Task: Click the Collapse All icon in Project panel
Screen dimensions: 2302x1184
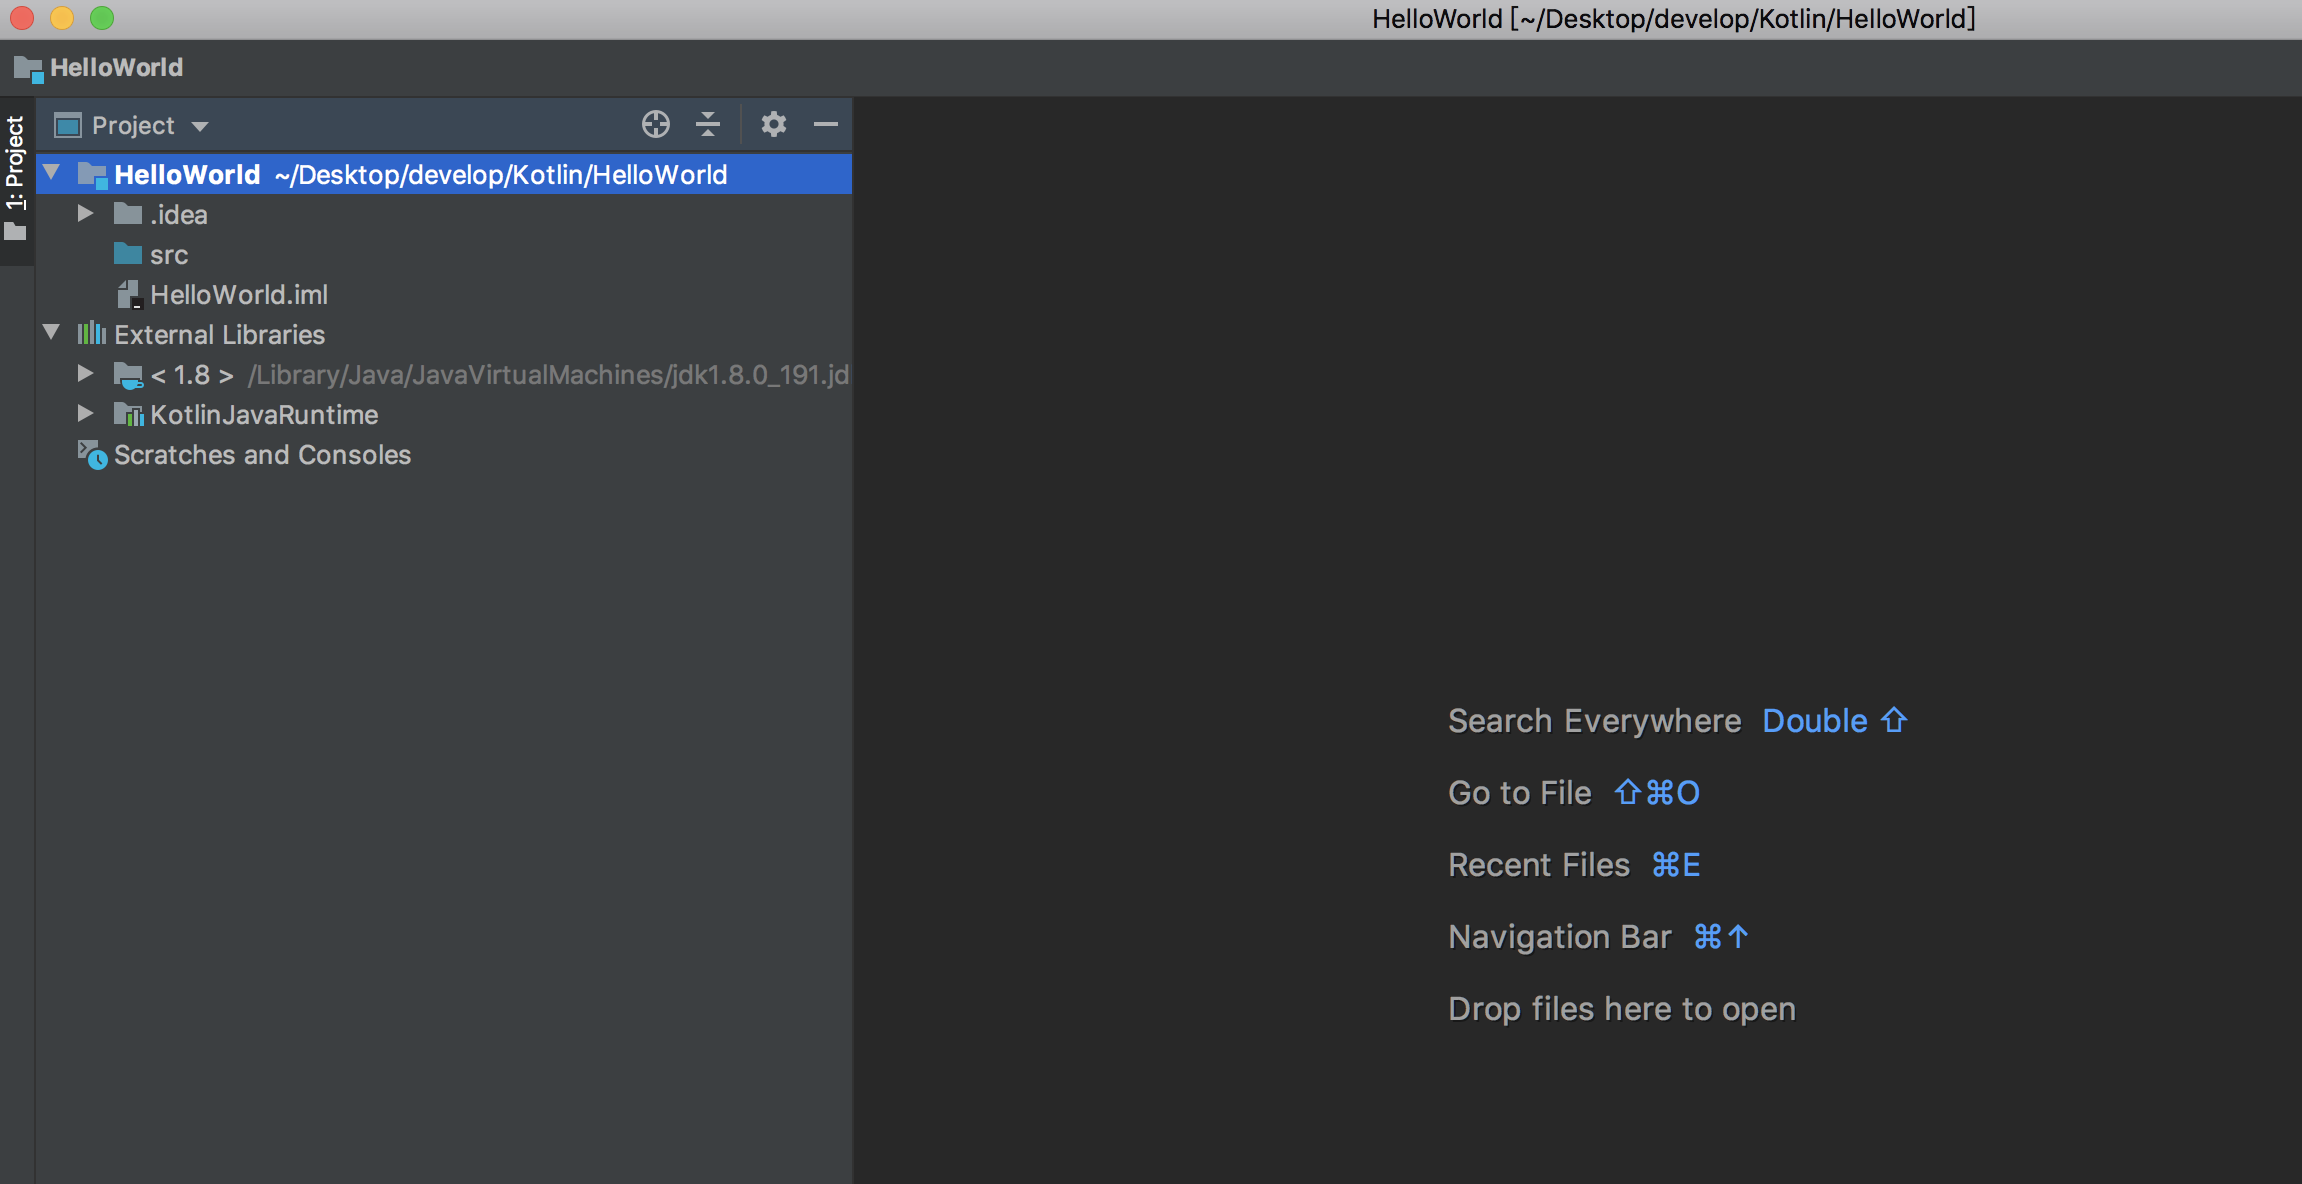Action: [708, 124]
